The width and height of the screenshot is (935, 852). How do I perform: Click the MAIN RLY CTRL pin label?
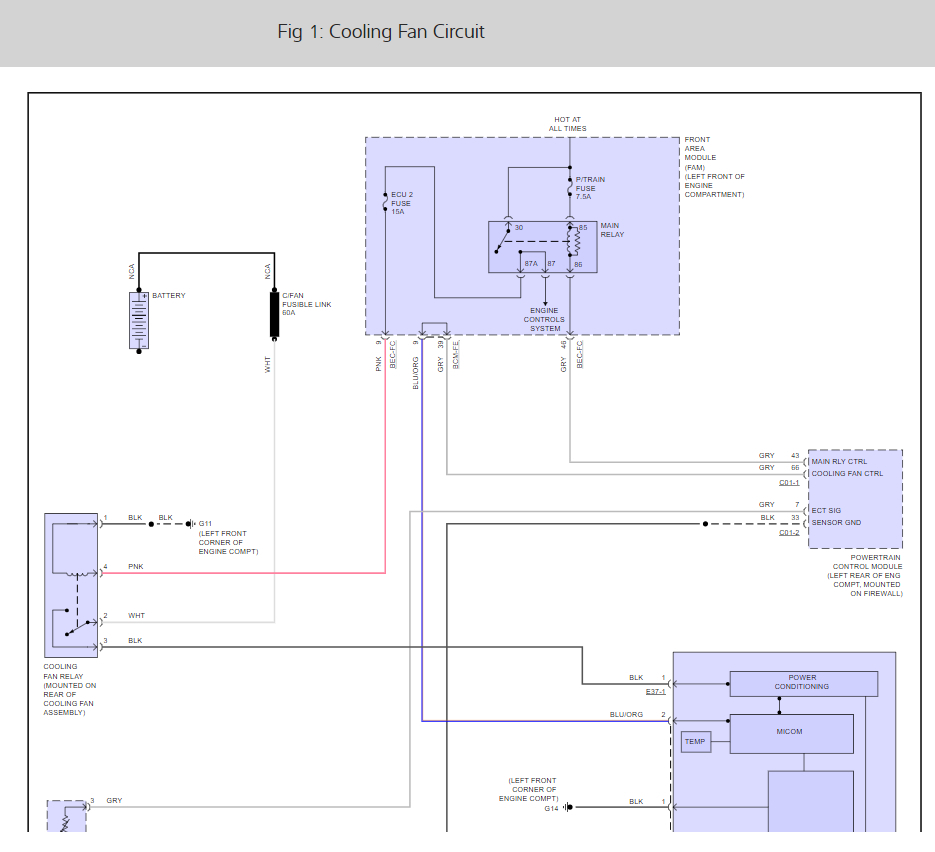(839, 461)
